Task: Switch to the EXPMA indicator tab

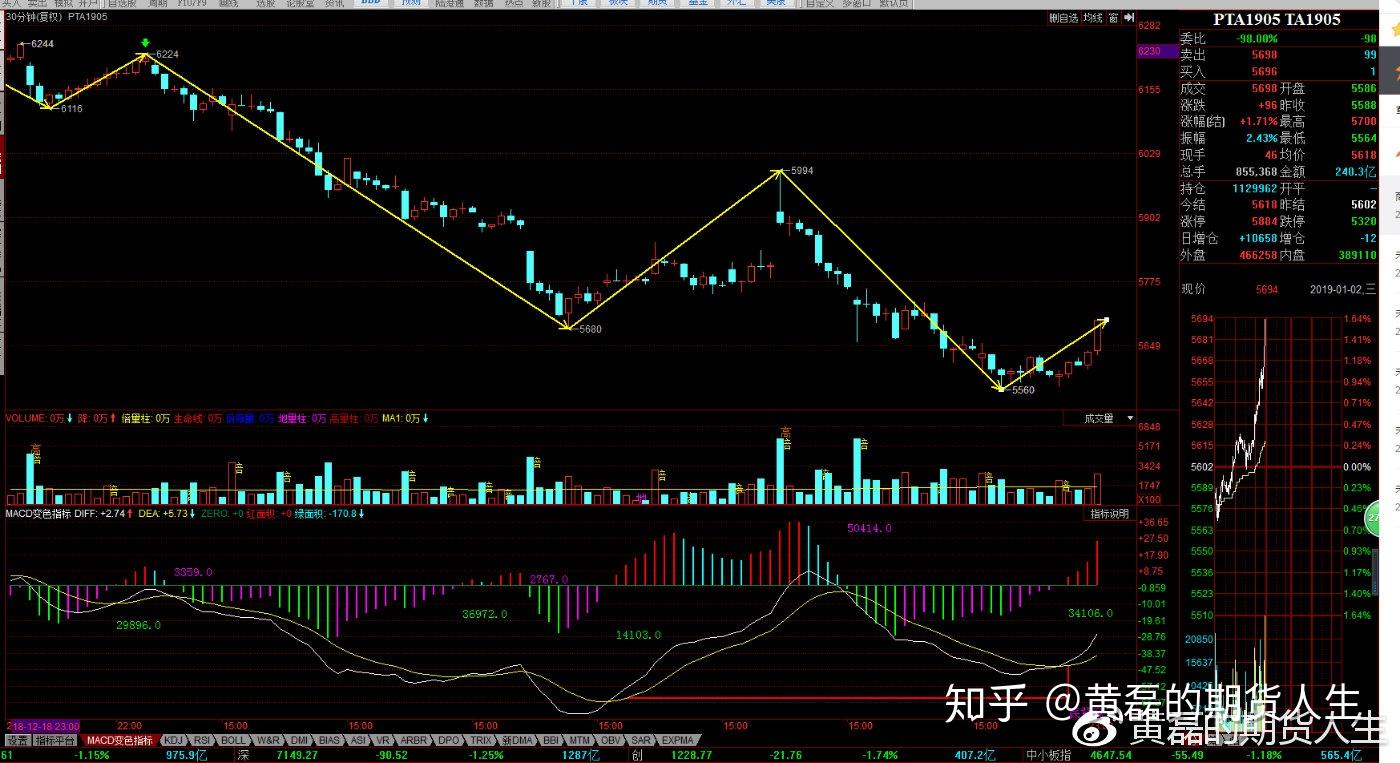Action: [x=677, y=741]
